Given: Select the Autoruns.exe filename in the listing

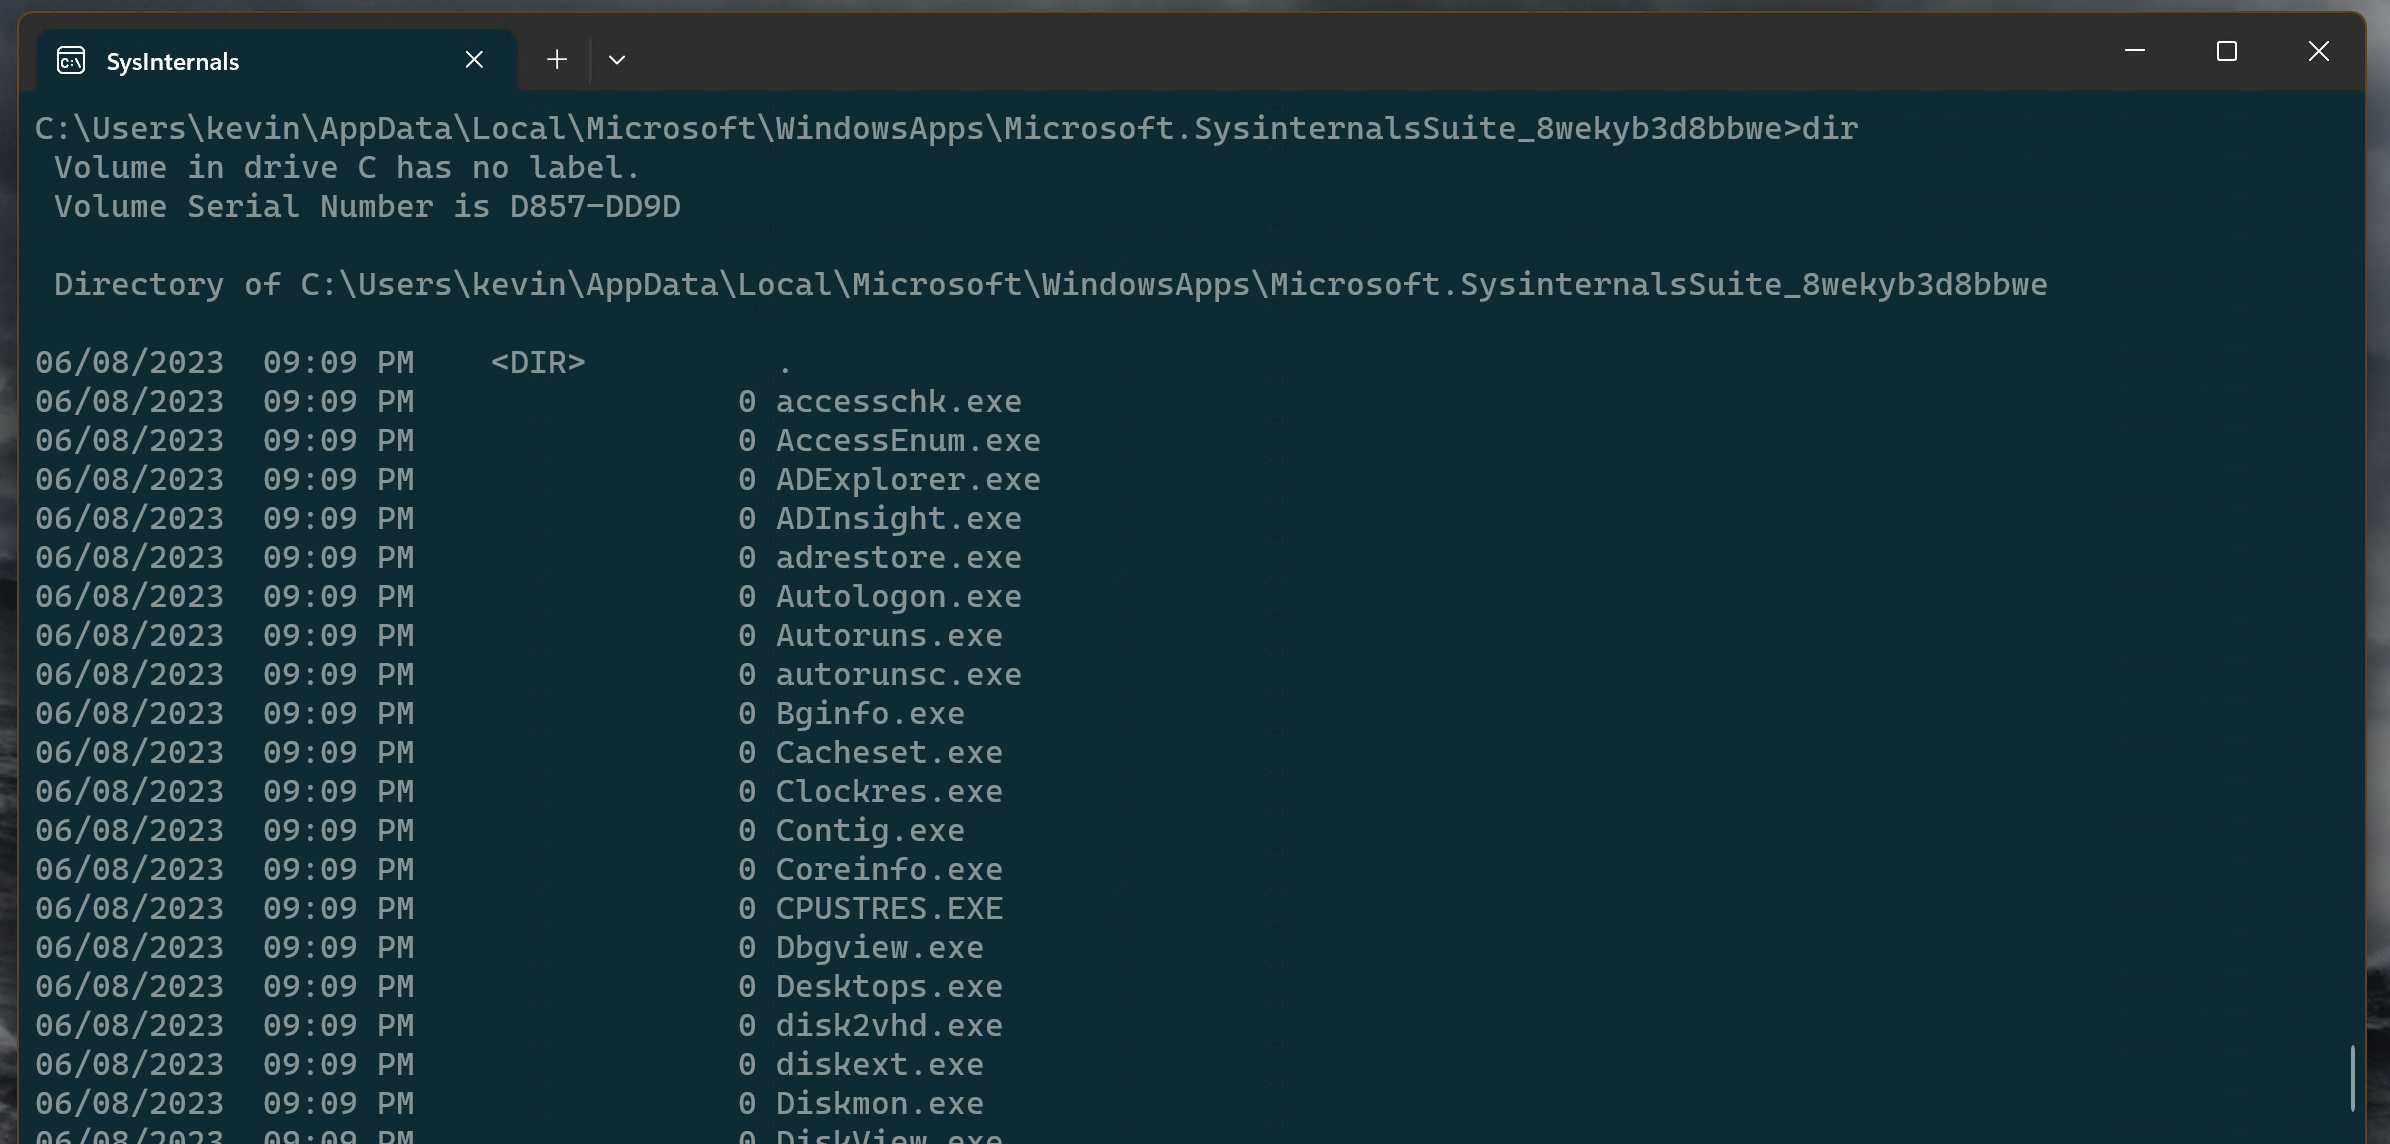Looking at the screenshot, I should pyautogui.click(x=888, y=635).
